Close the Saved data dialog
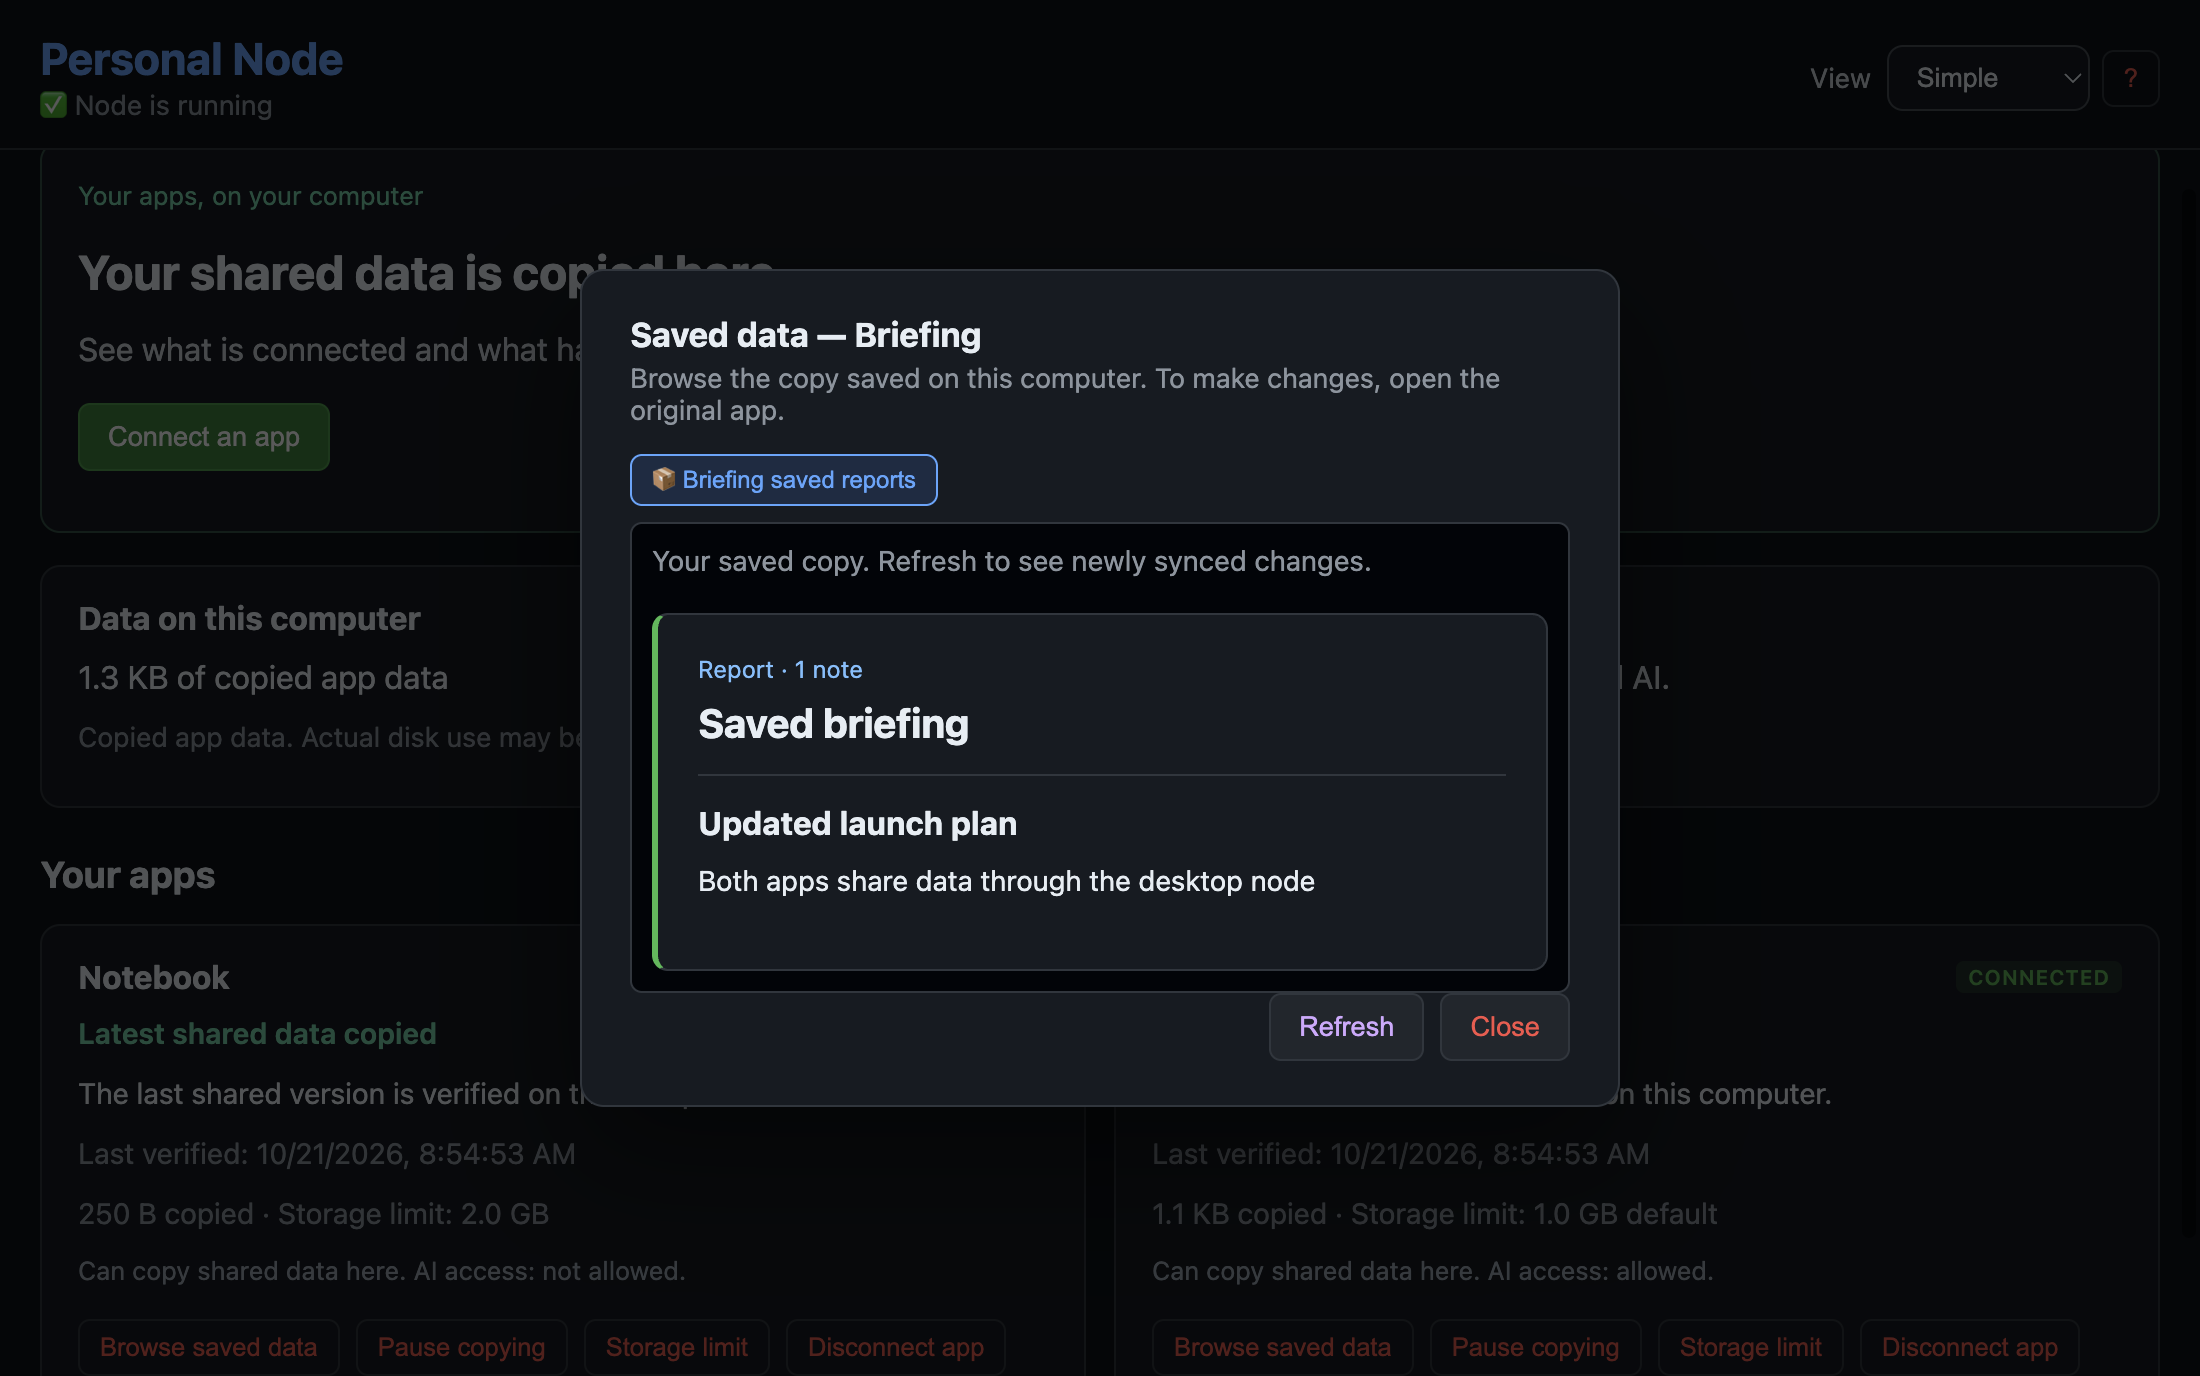Screen dimensions: 2200x1376 (x=1504, y=1027)
